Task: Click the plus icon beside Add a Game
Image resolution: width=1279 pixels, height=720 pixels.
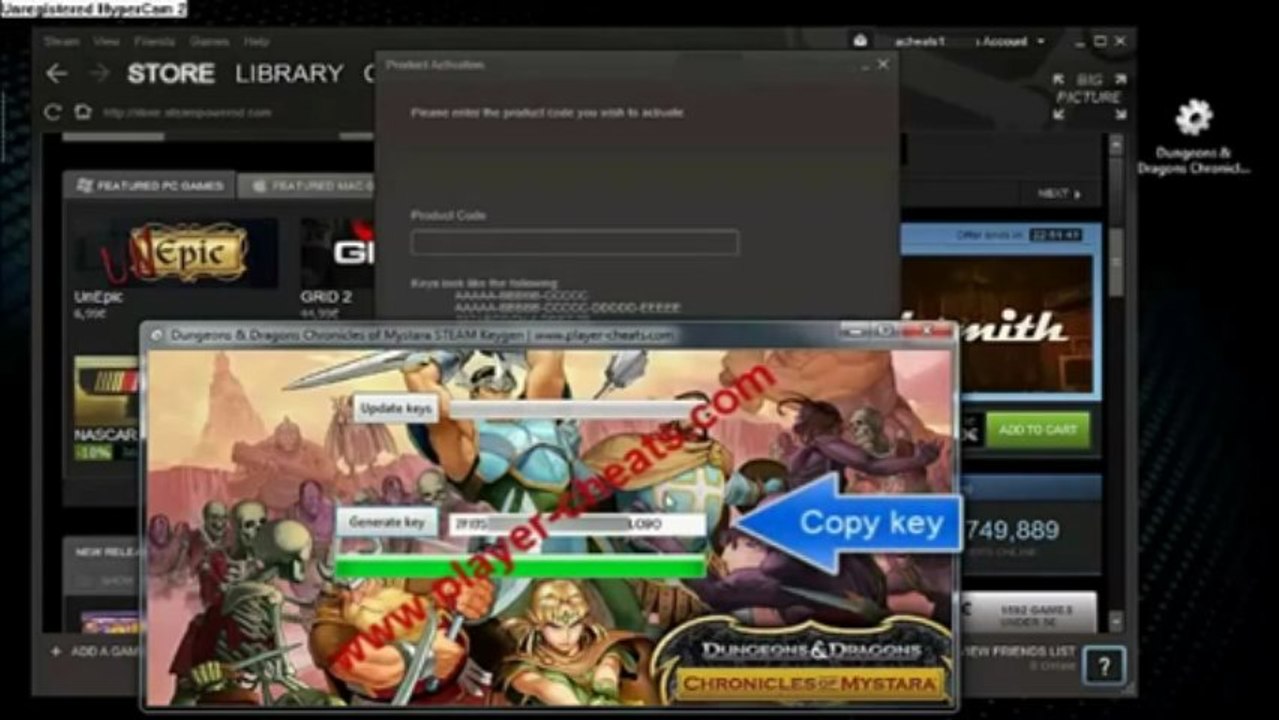Action: [55, 651]
